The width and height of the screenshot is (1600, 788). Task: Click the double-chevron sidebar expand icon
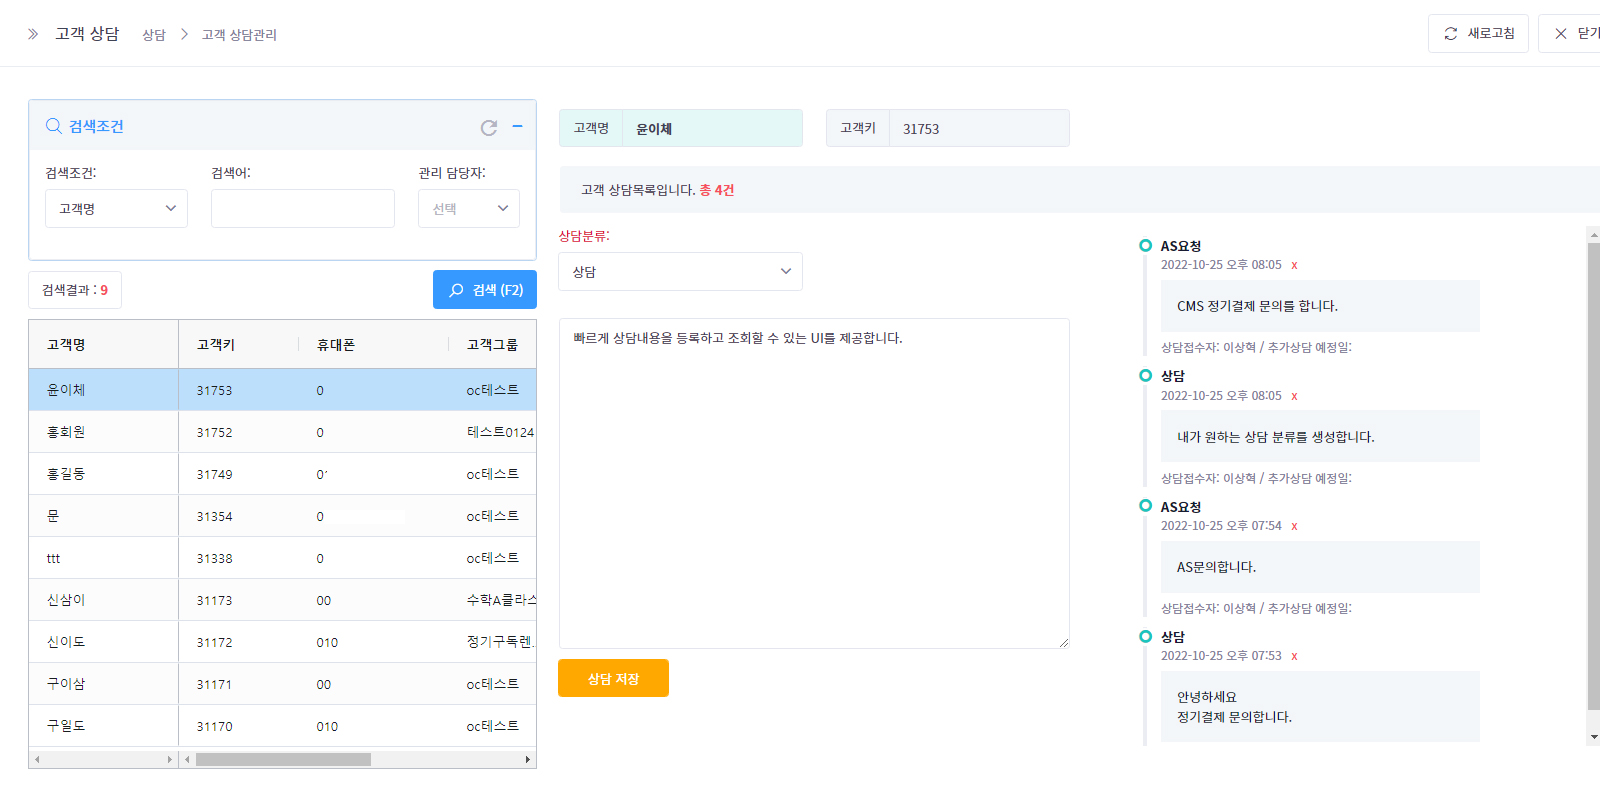point(33,34)
